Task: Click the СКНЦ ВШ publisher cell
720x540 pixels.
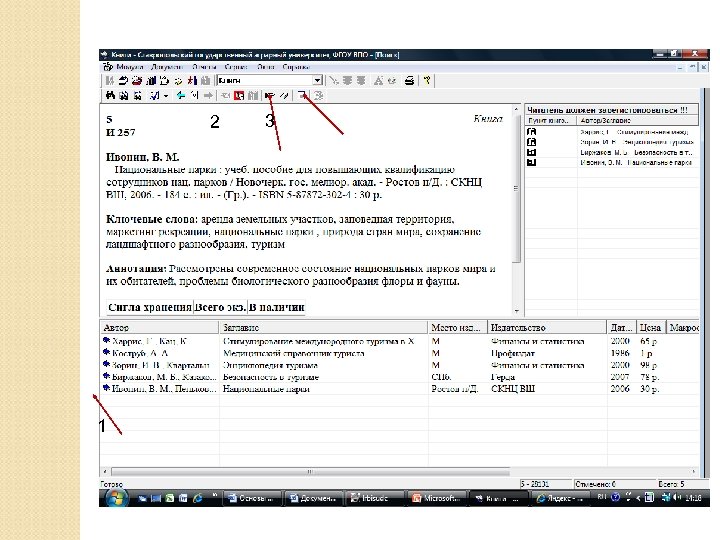Action: pyautogui.click(x=513, y=389)
